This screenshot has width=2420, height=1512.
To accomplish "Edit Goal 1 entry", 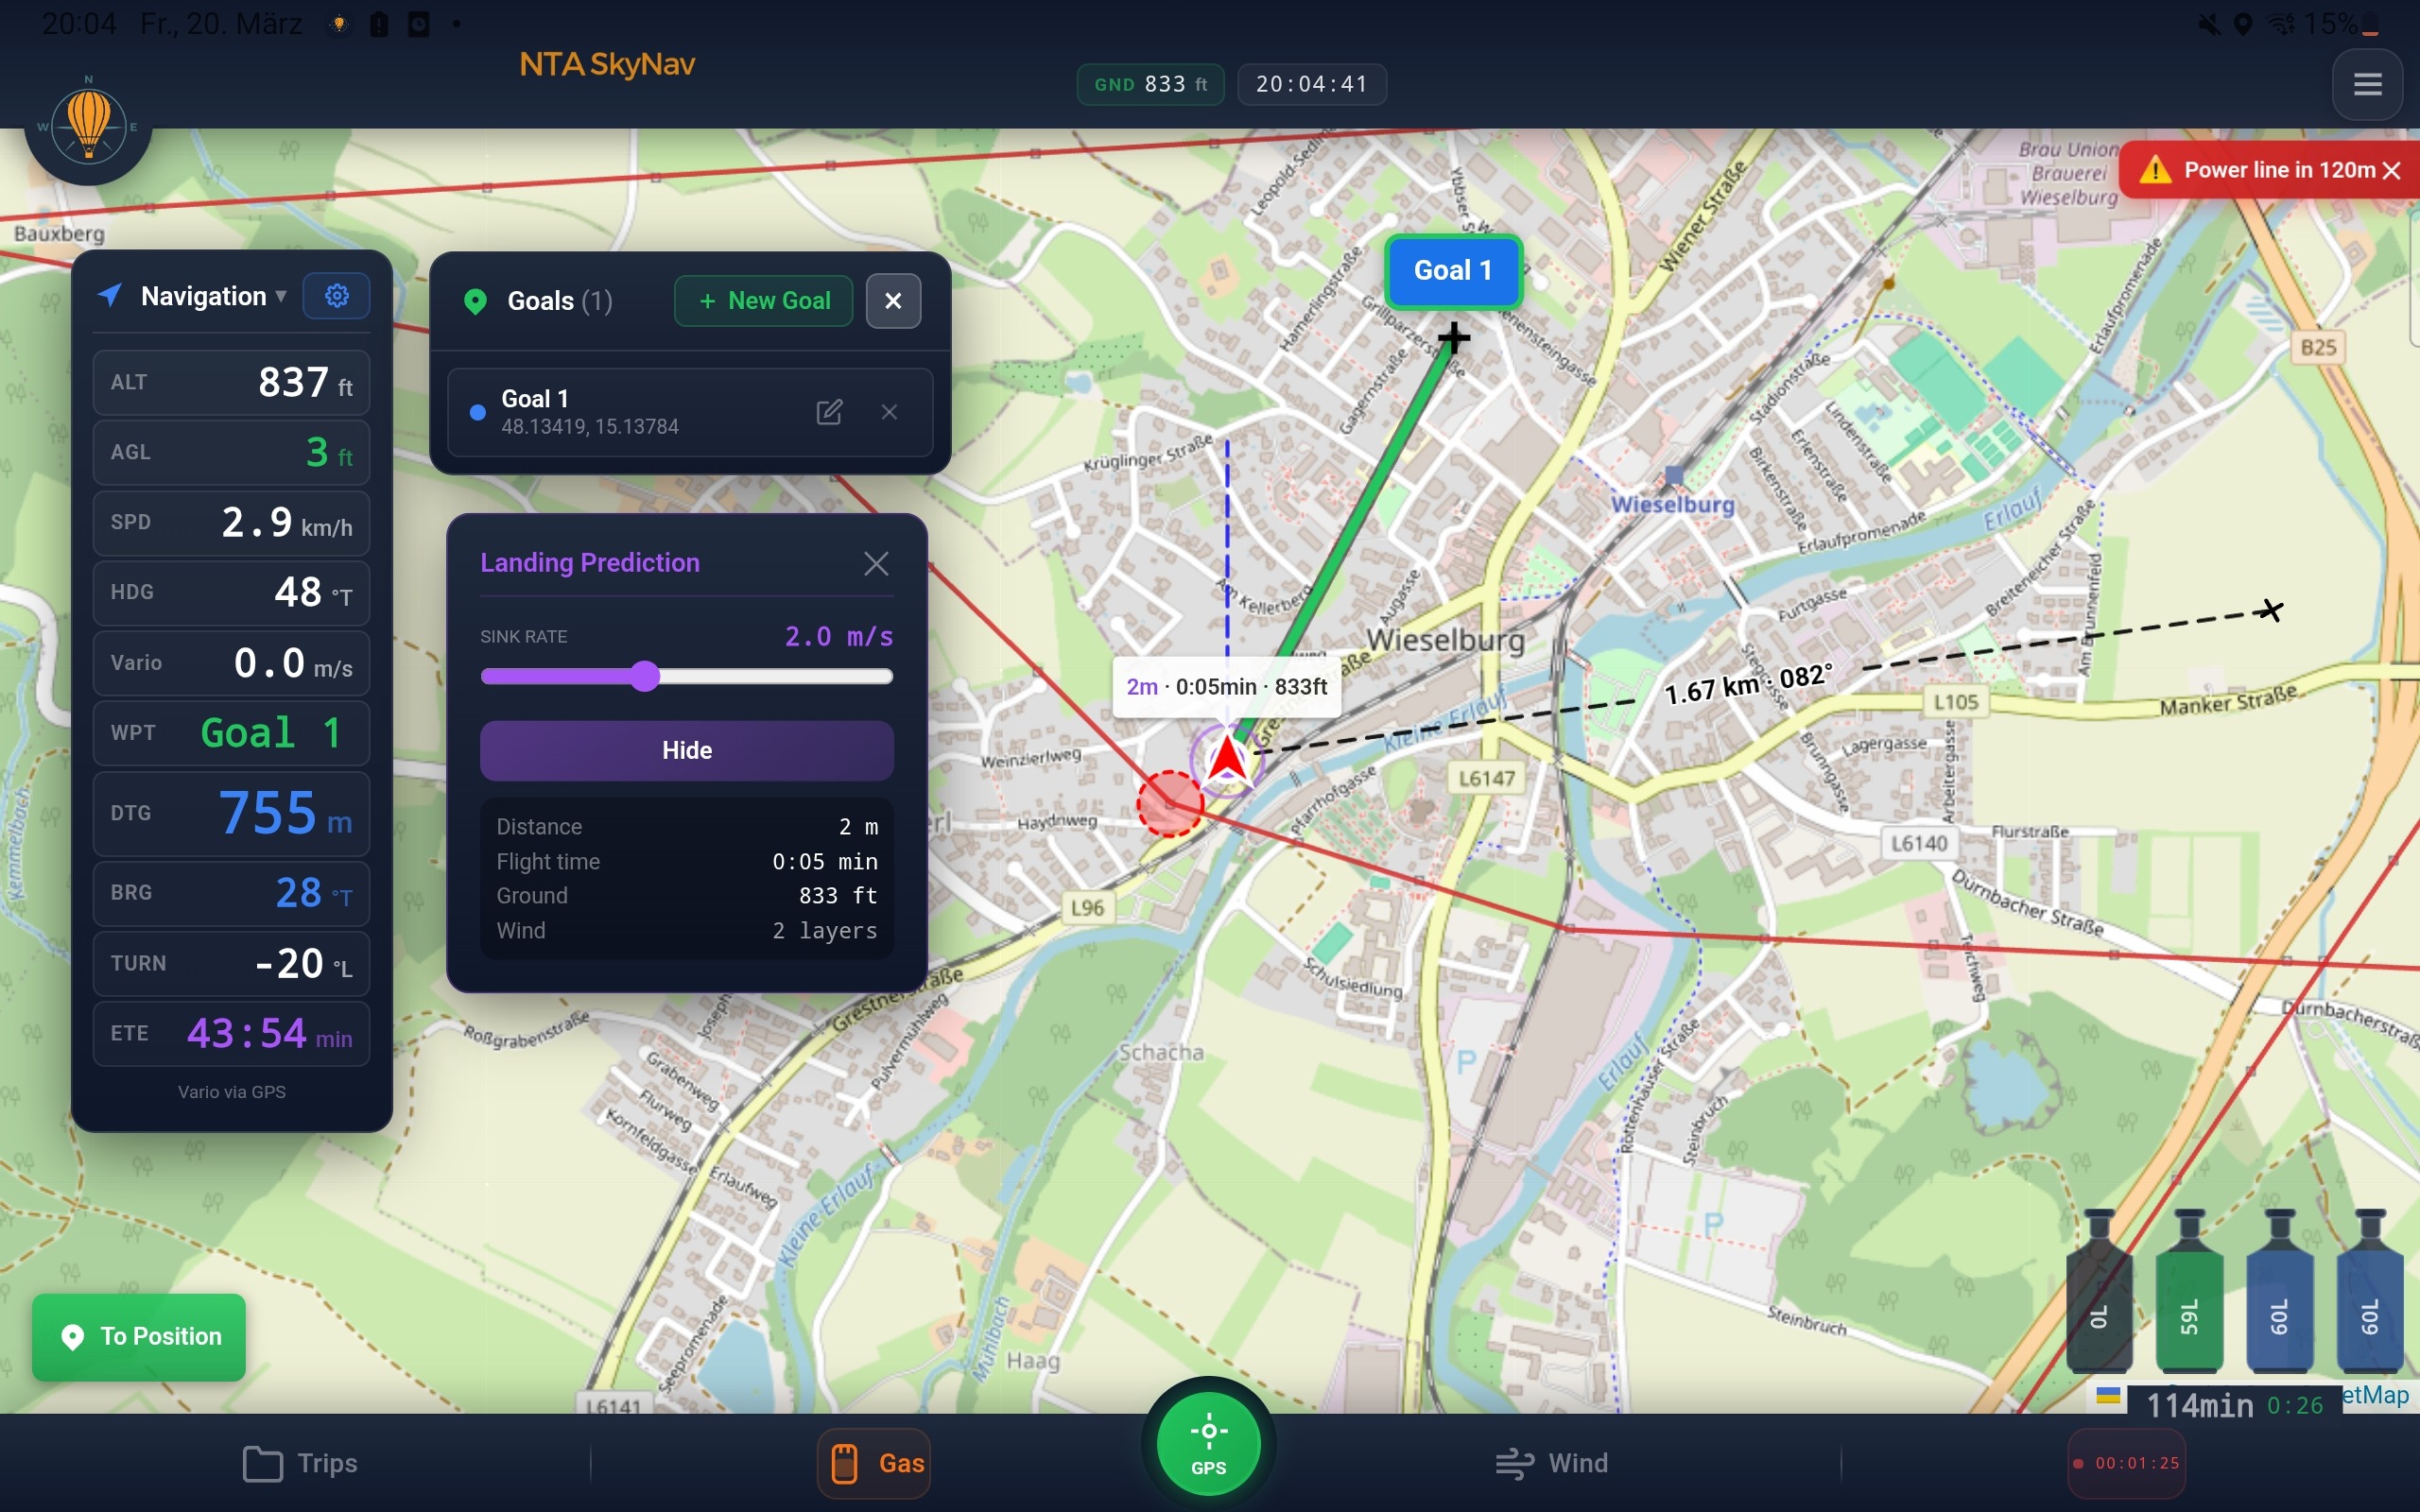I will [x=829, y=412].
